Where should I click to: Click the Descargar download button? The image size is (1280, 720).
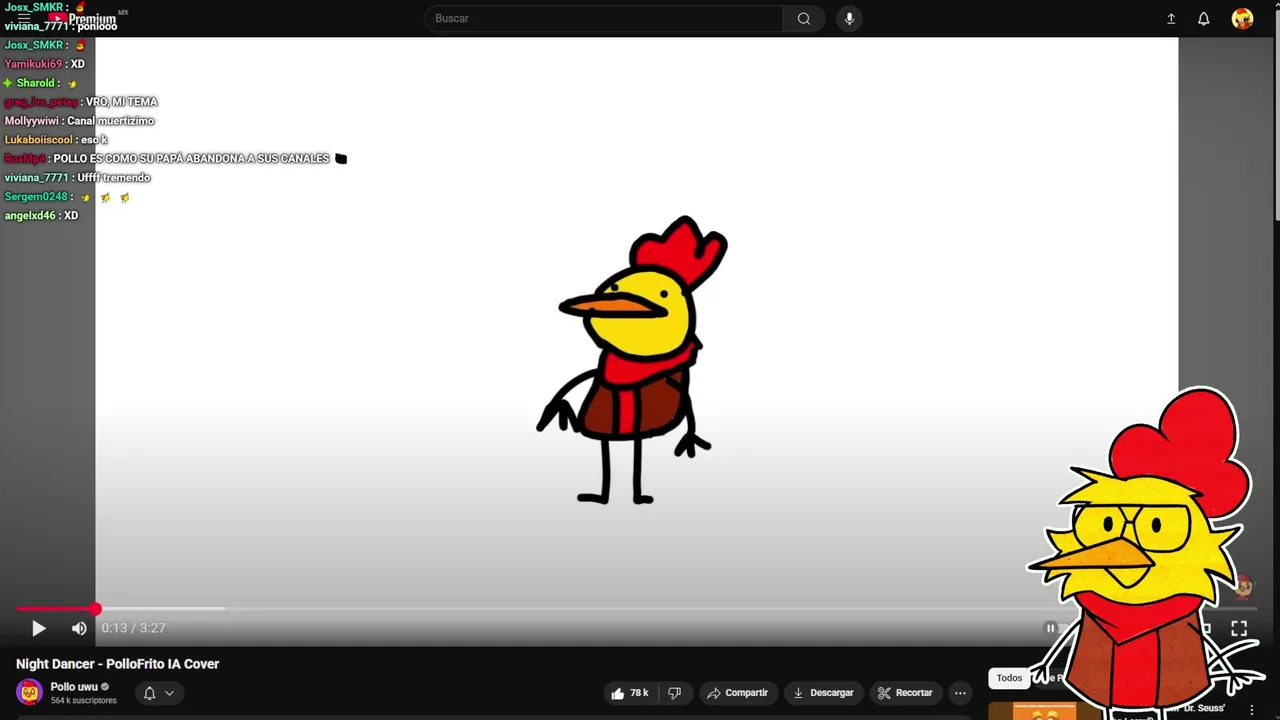click(x=823, y=693)
